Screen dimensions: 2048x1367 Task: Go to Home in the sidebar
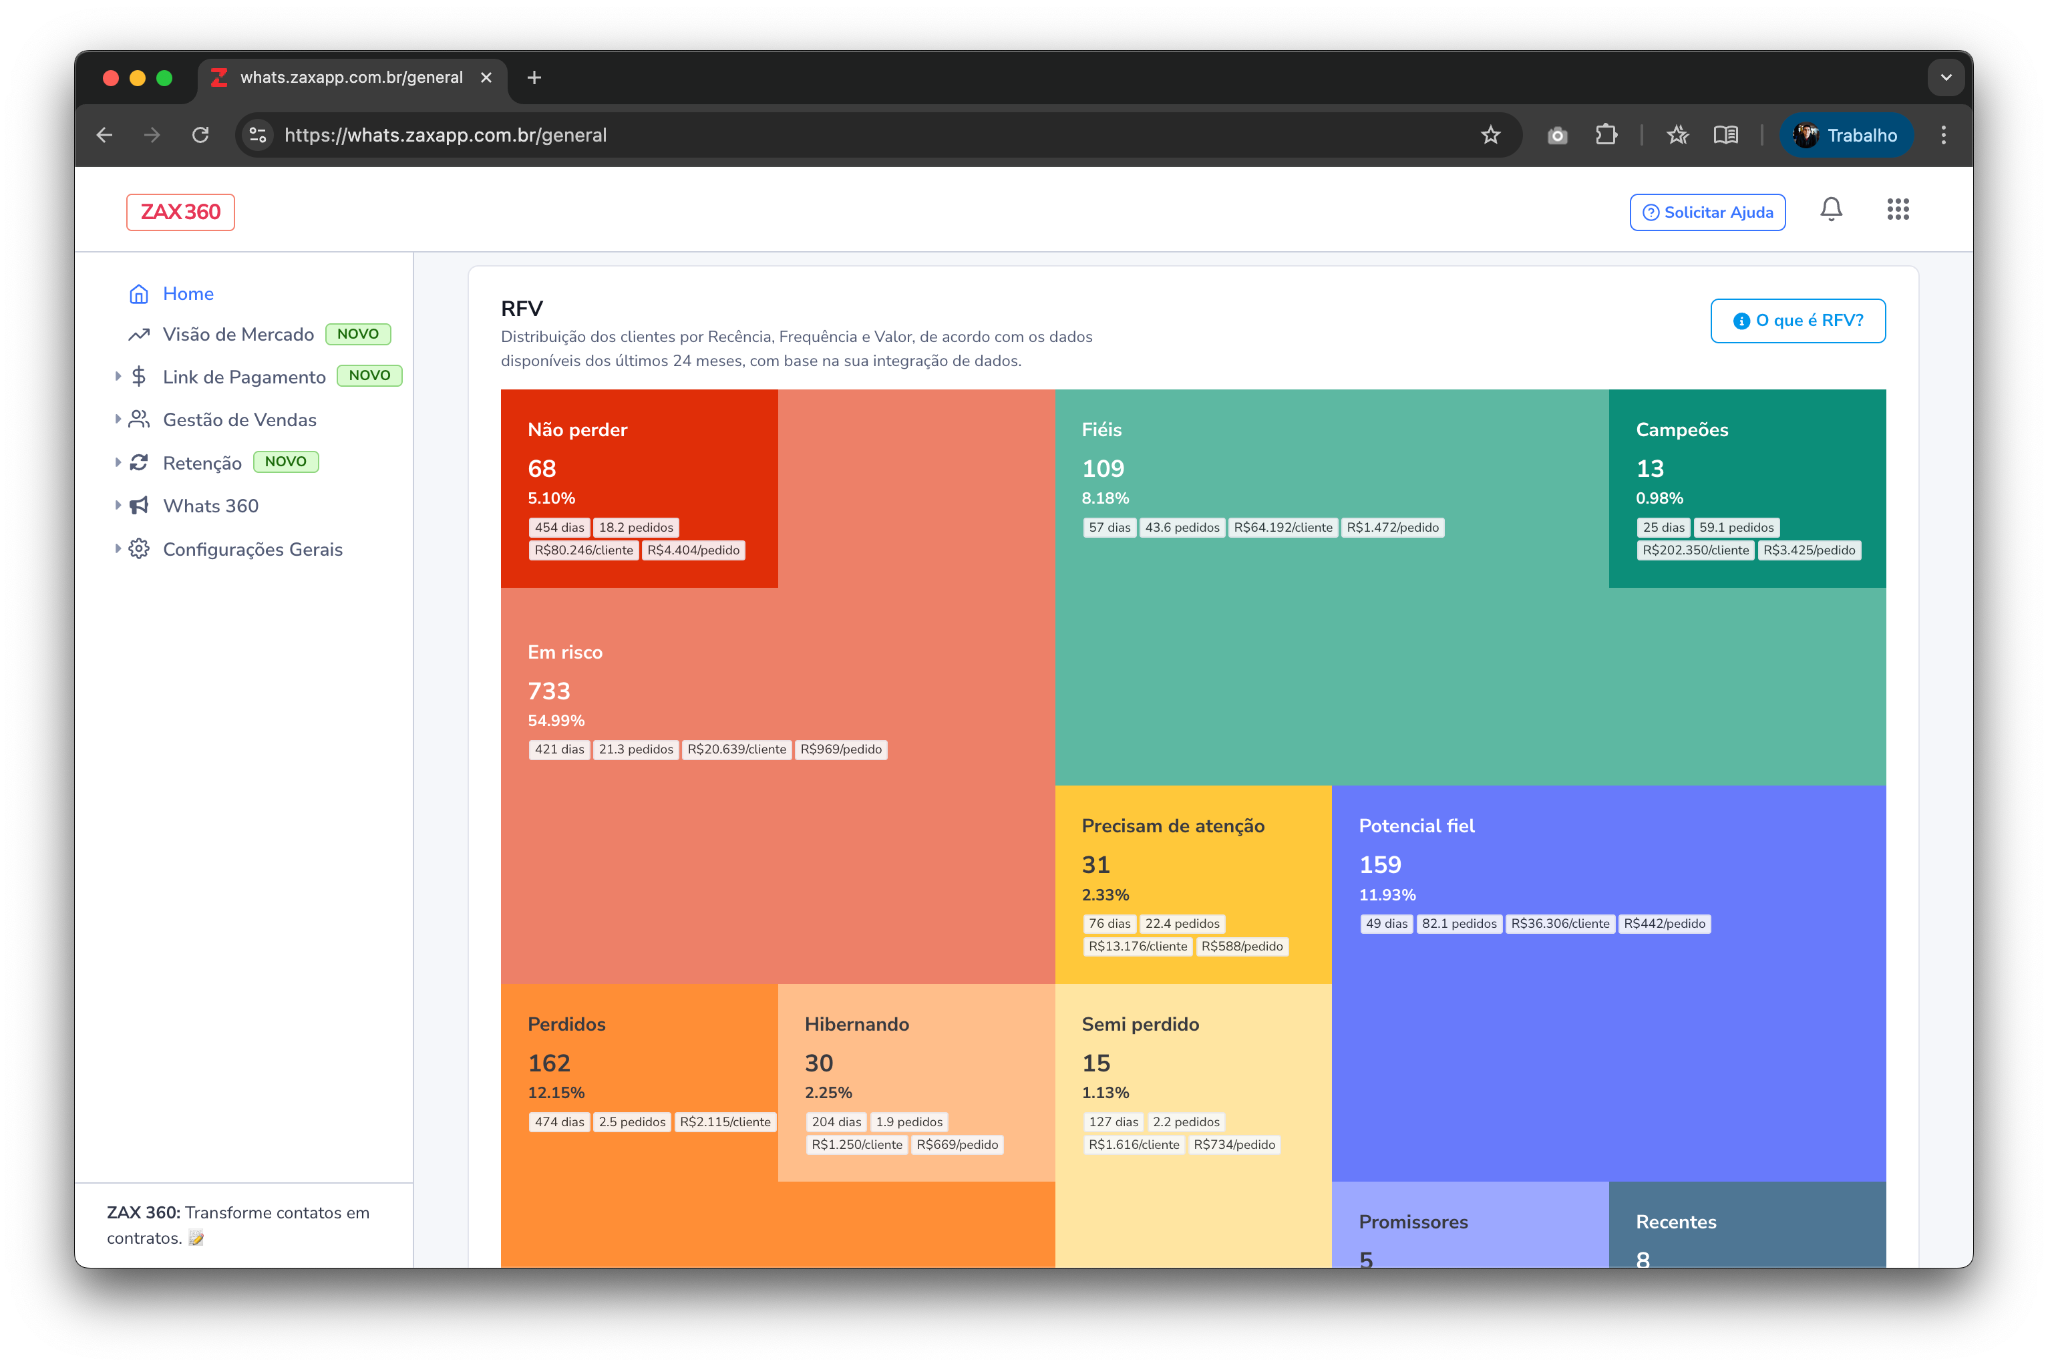coord(188,294)
